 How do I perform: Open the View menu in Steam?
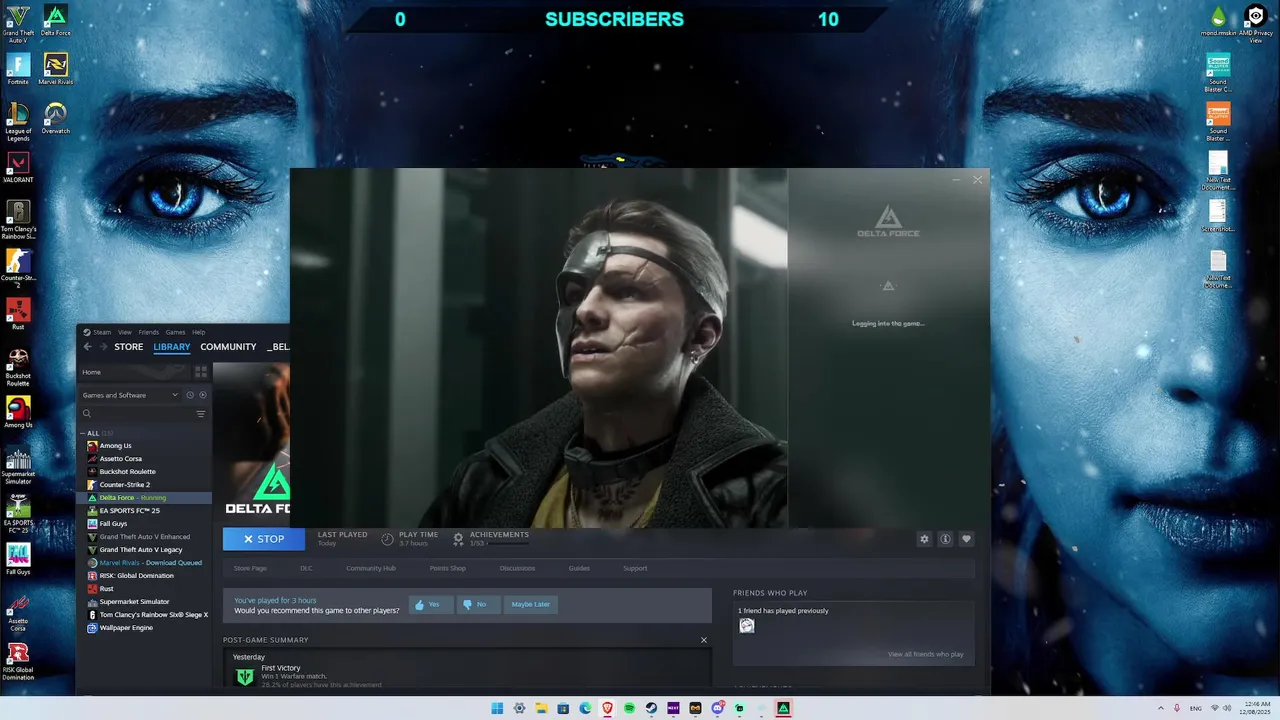click(x=125, y=332)
